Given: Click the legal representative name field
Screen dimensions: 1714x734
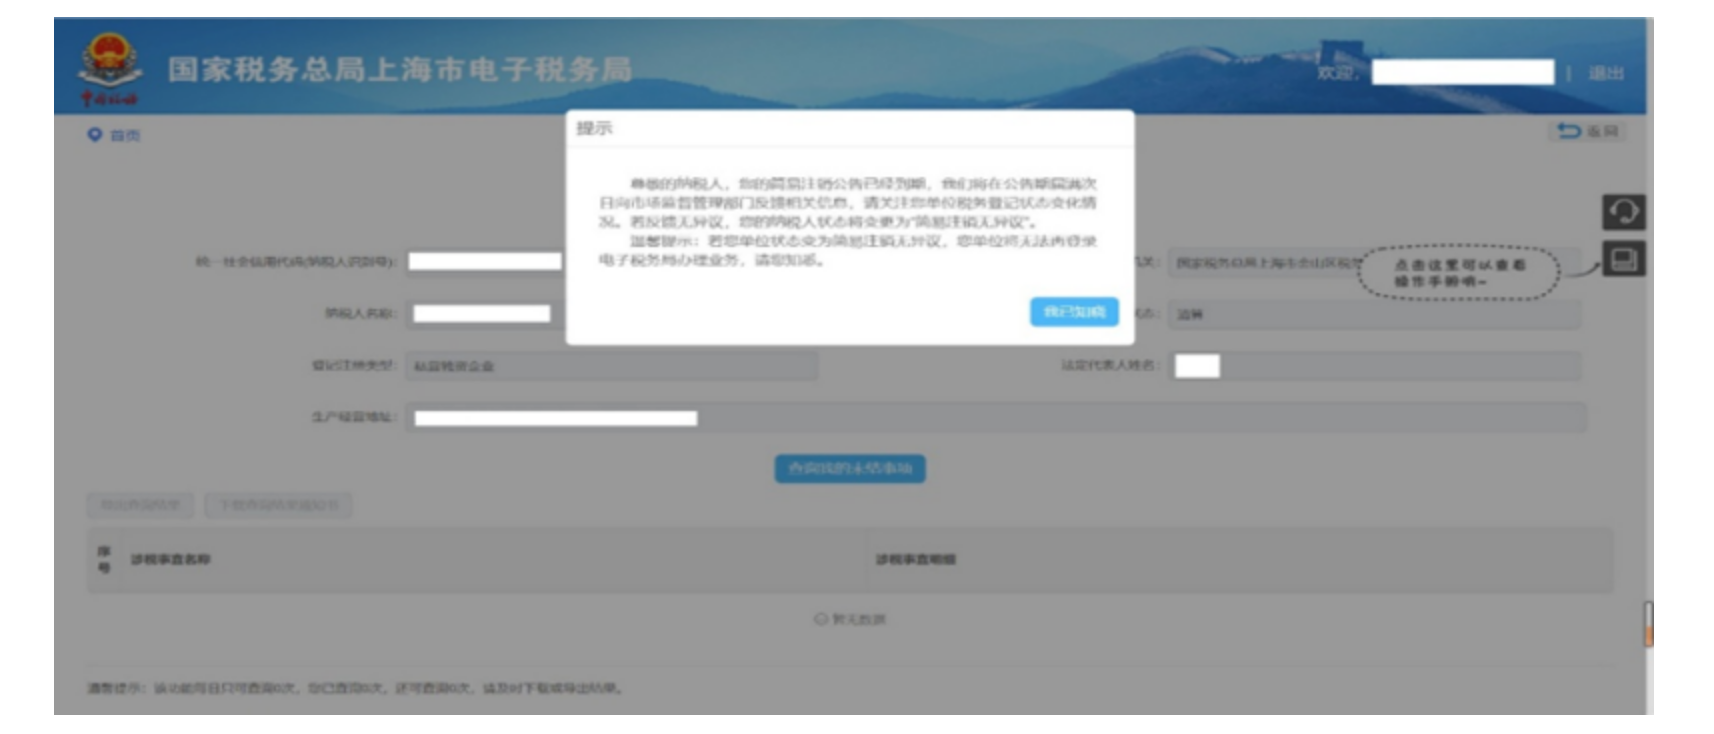Looking at the screenshot, I should [x=1374, y=366].
